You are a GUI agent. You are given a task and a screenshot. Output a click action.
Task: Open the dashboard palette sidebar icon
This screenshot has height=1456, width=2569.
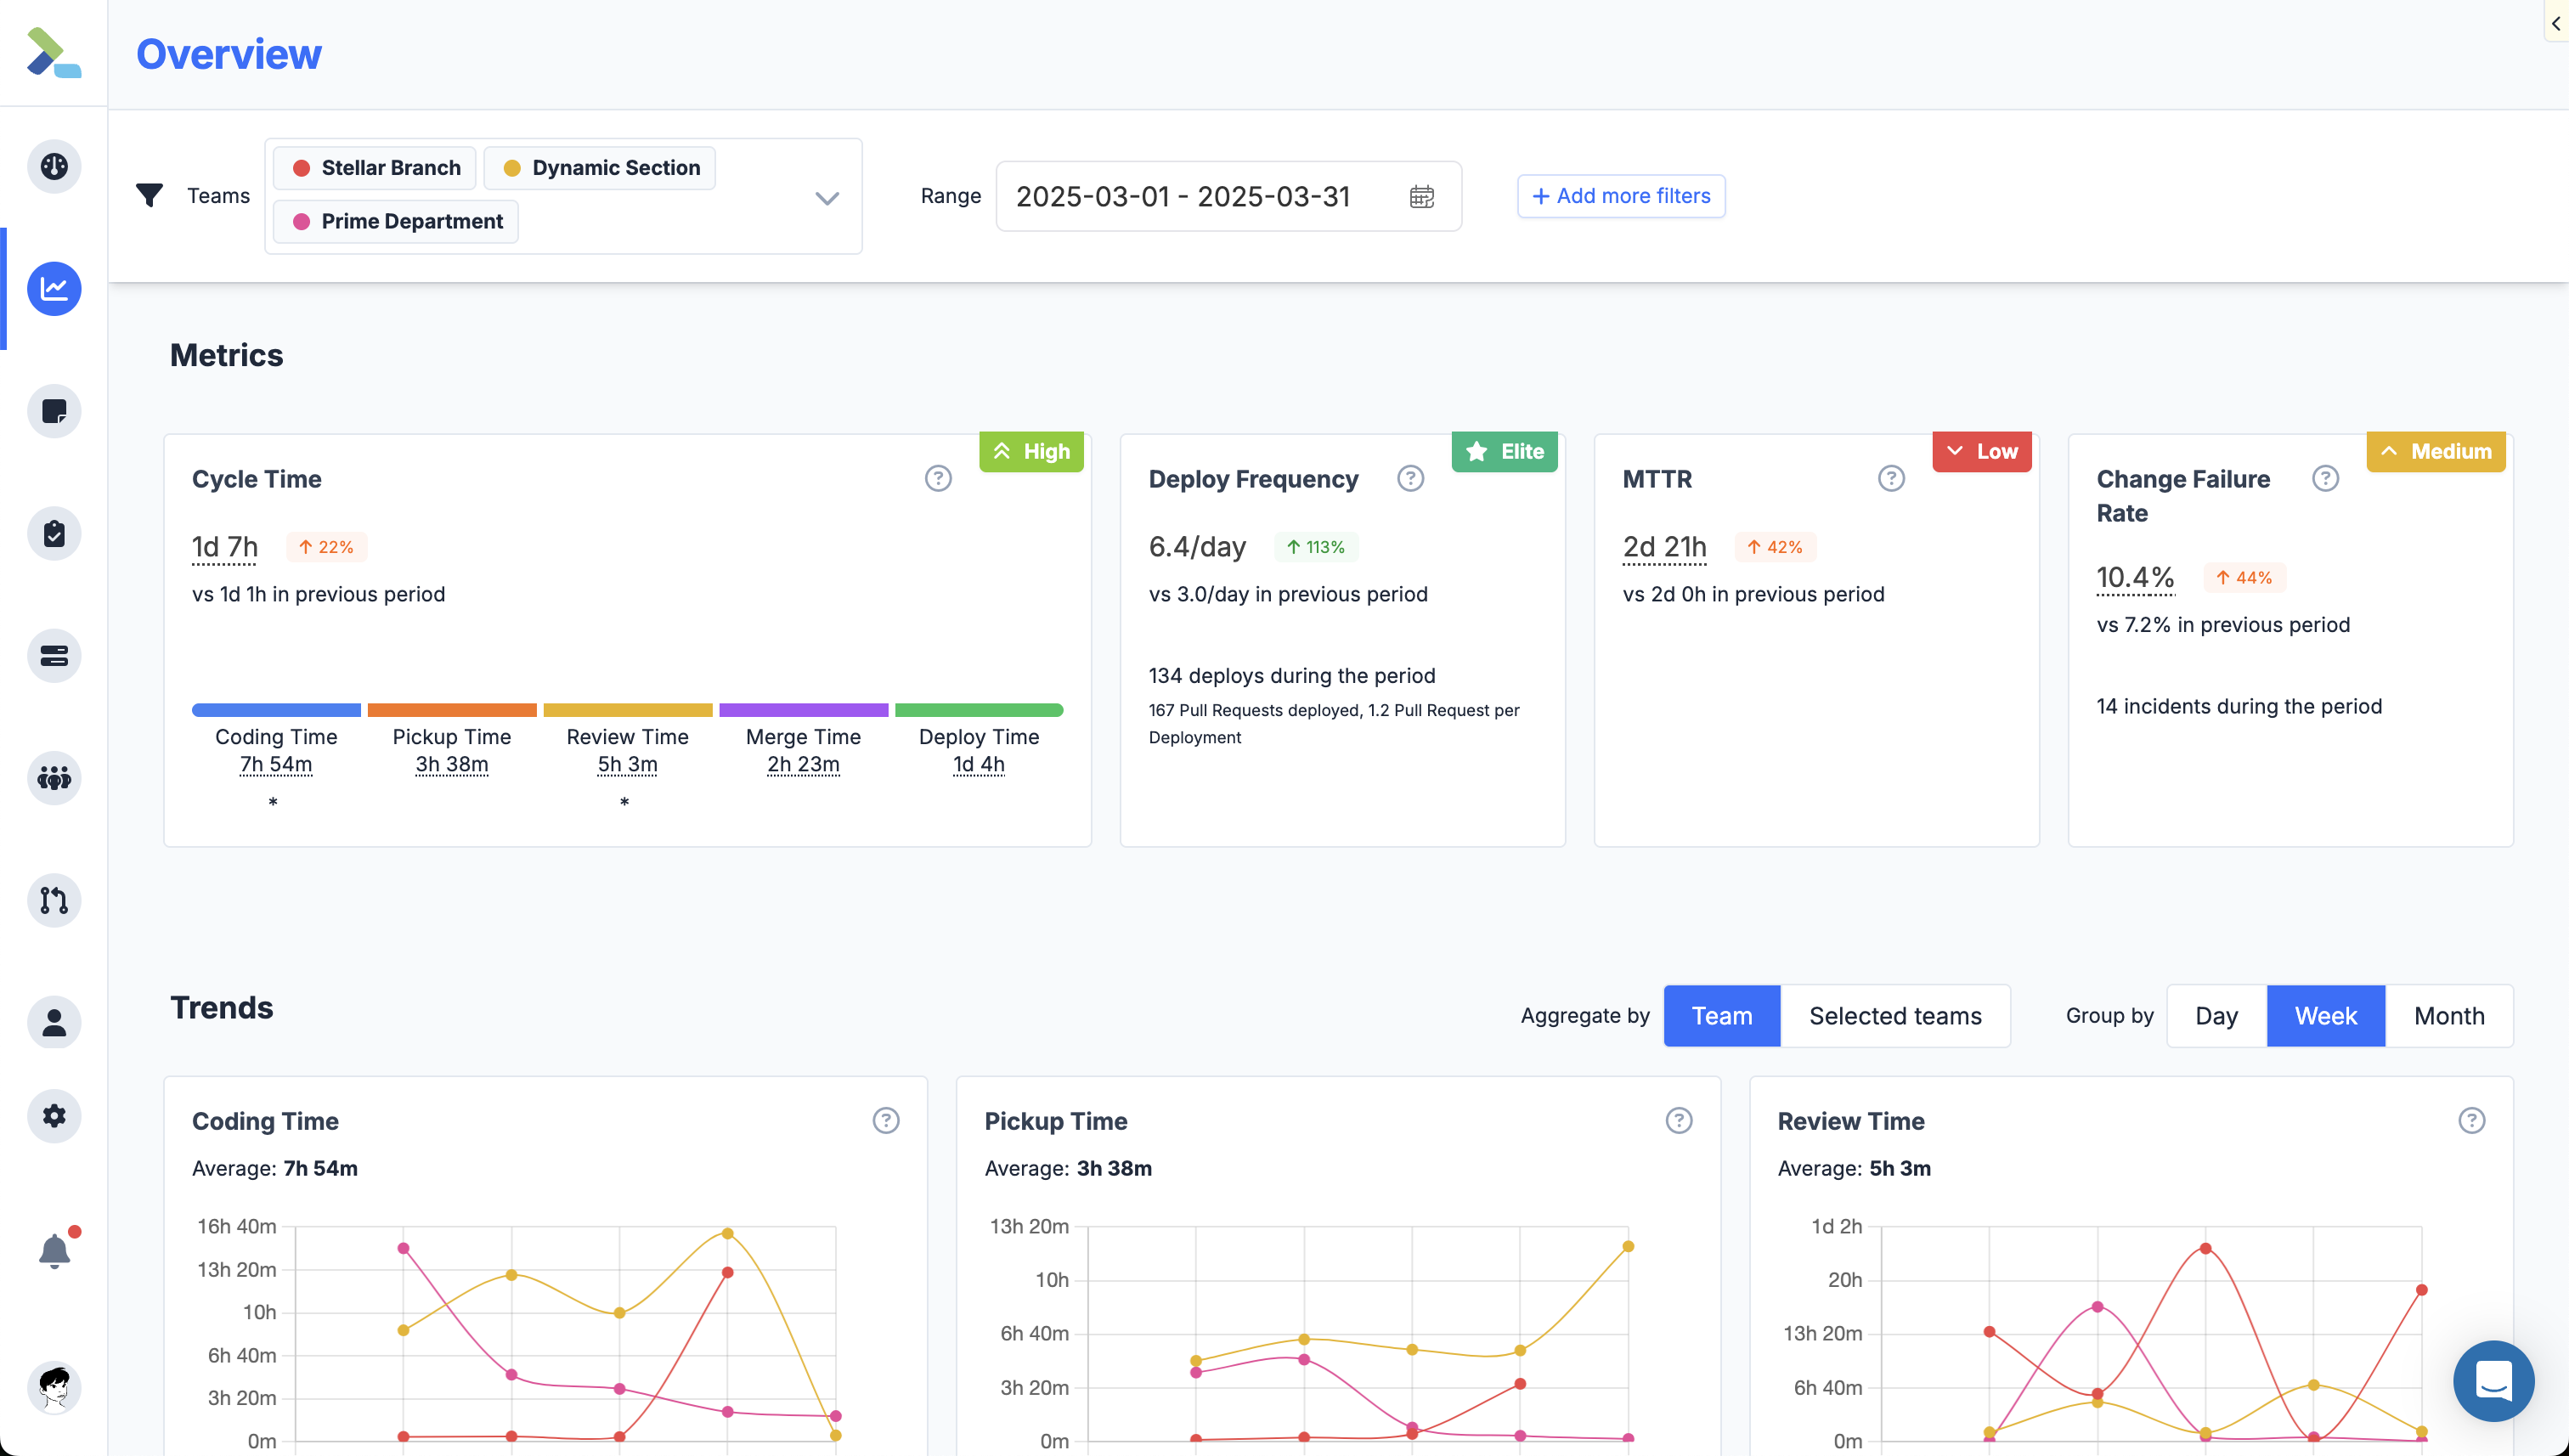coord(54,166)
